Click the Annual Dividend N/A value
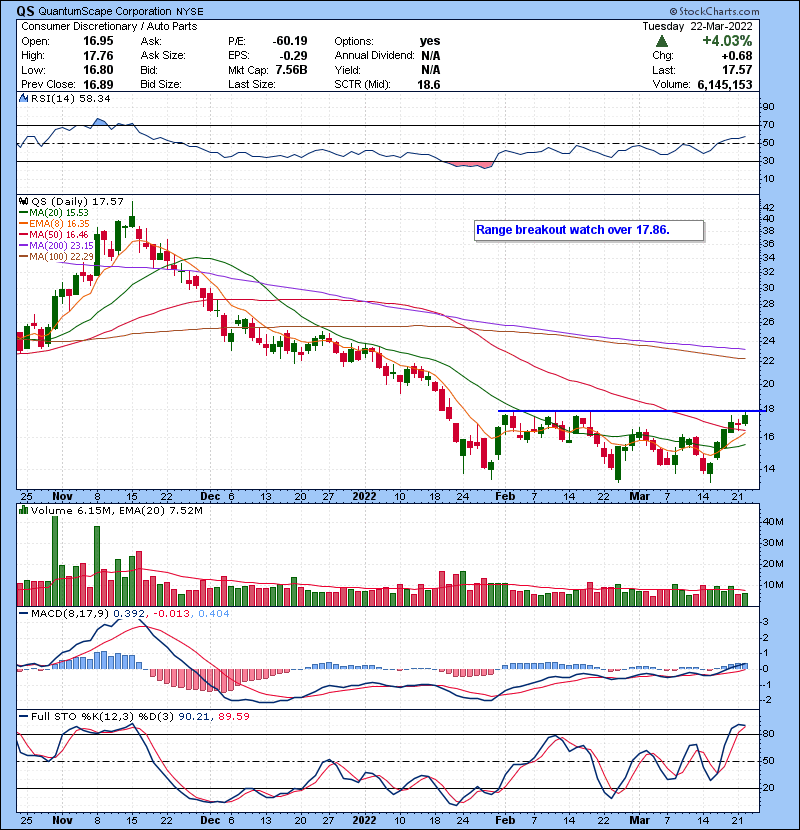The image size is (800, 830). coord(430,56)
